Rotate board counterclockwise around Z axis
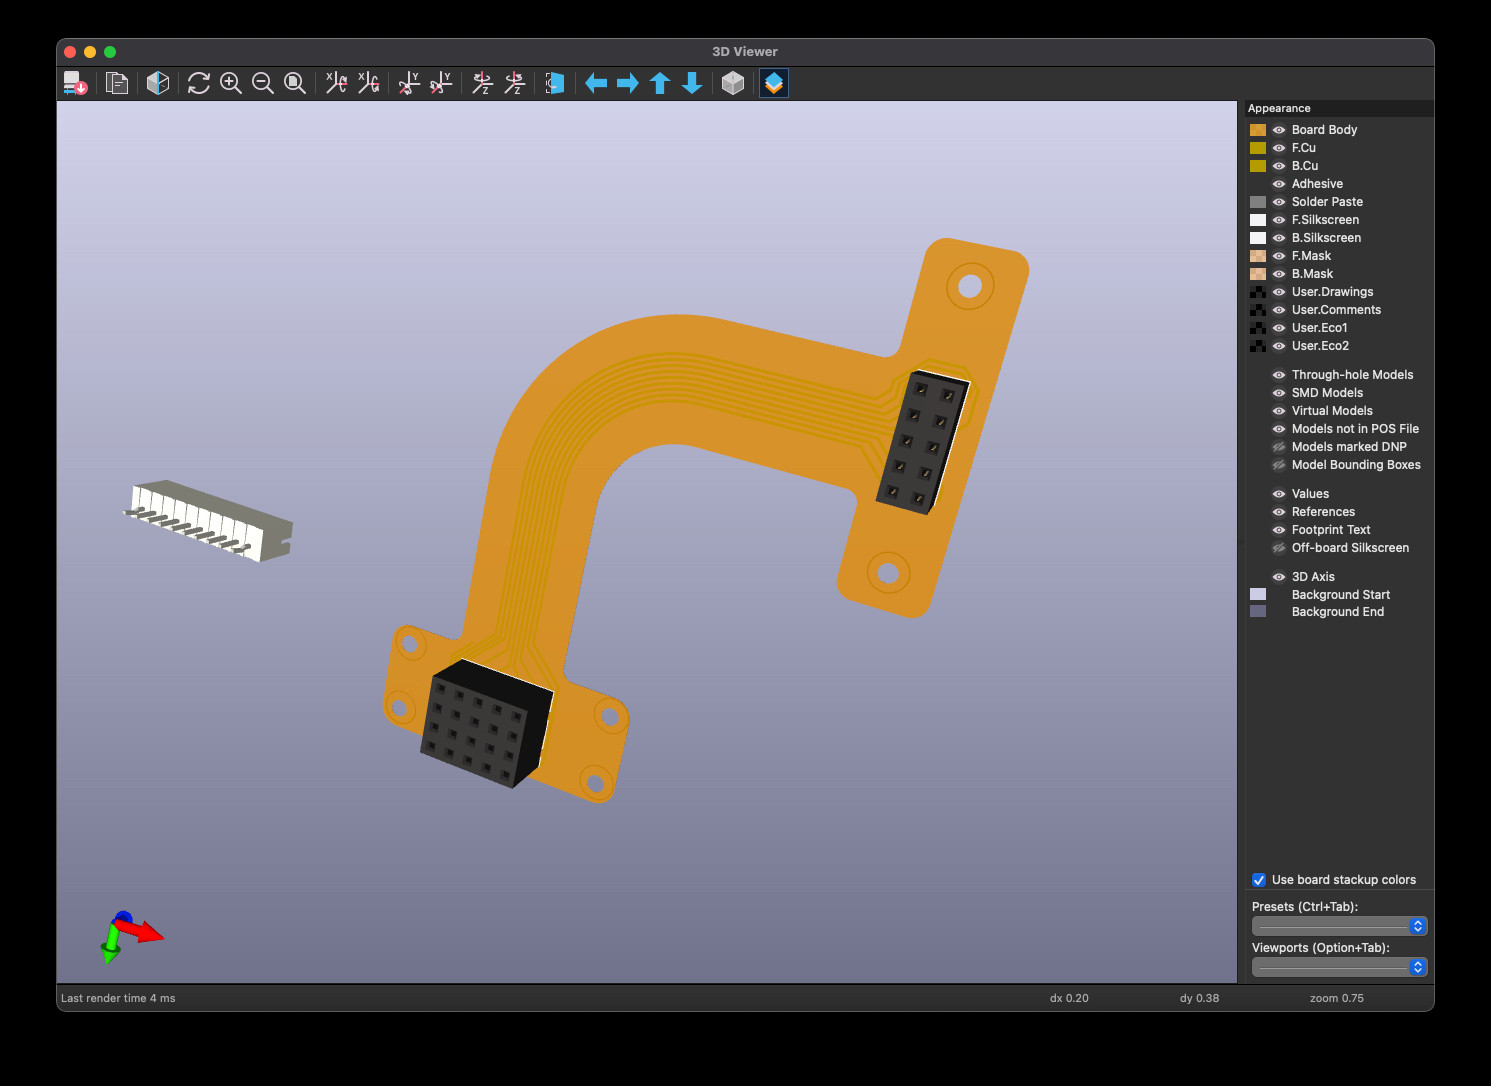 515,83
